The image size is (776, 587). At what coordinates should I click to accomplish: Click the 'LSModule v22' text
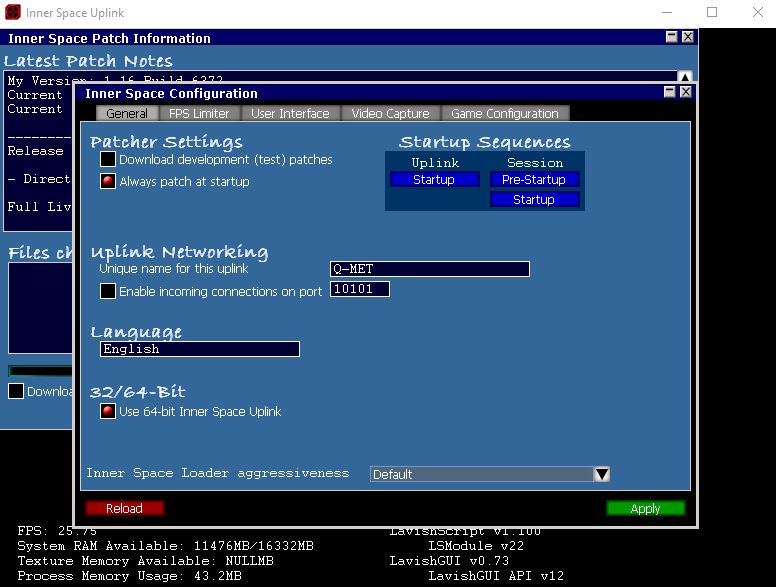pyautogui.click(x=476, y=546)
